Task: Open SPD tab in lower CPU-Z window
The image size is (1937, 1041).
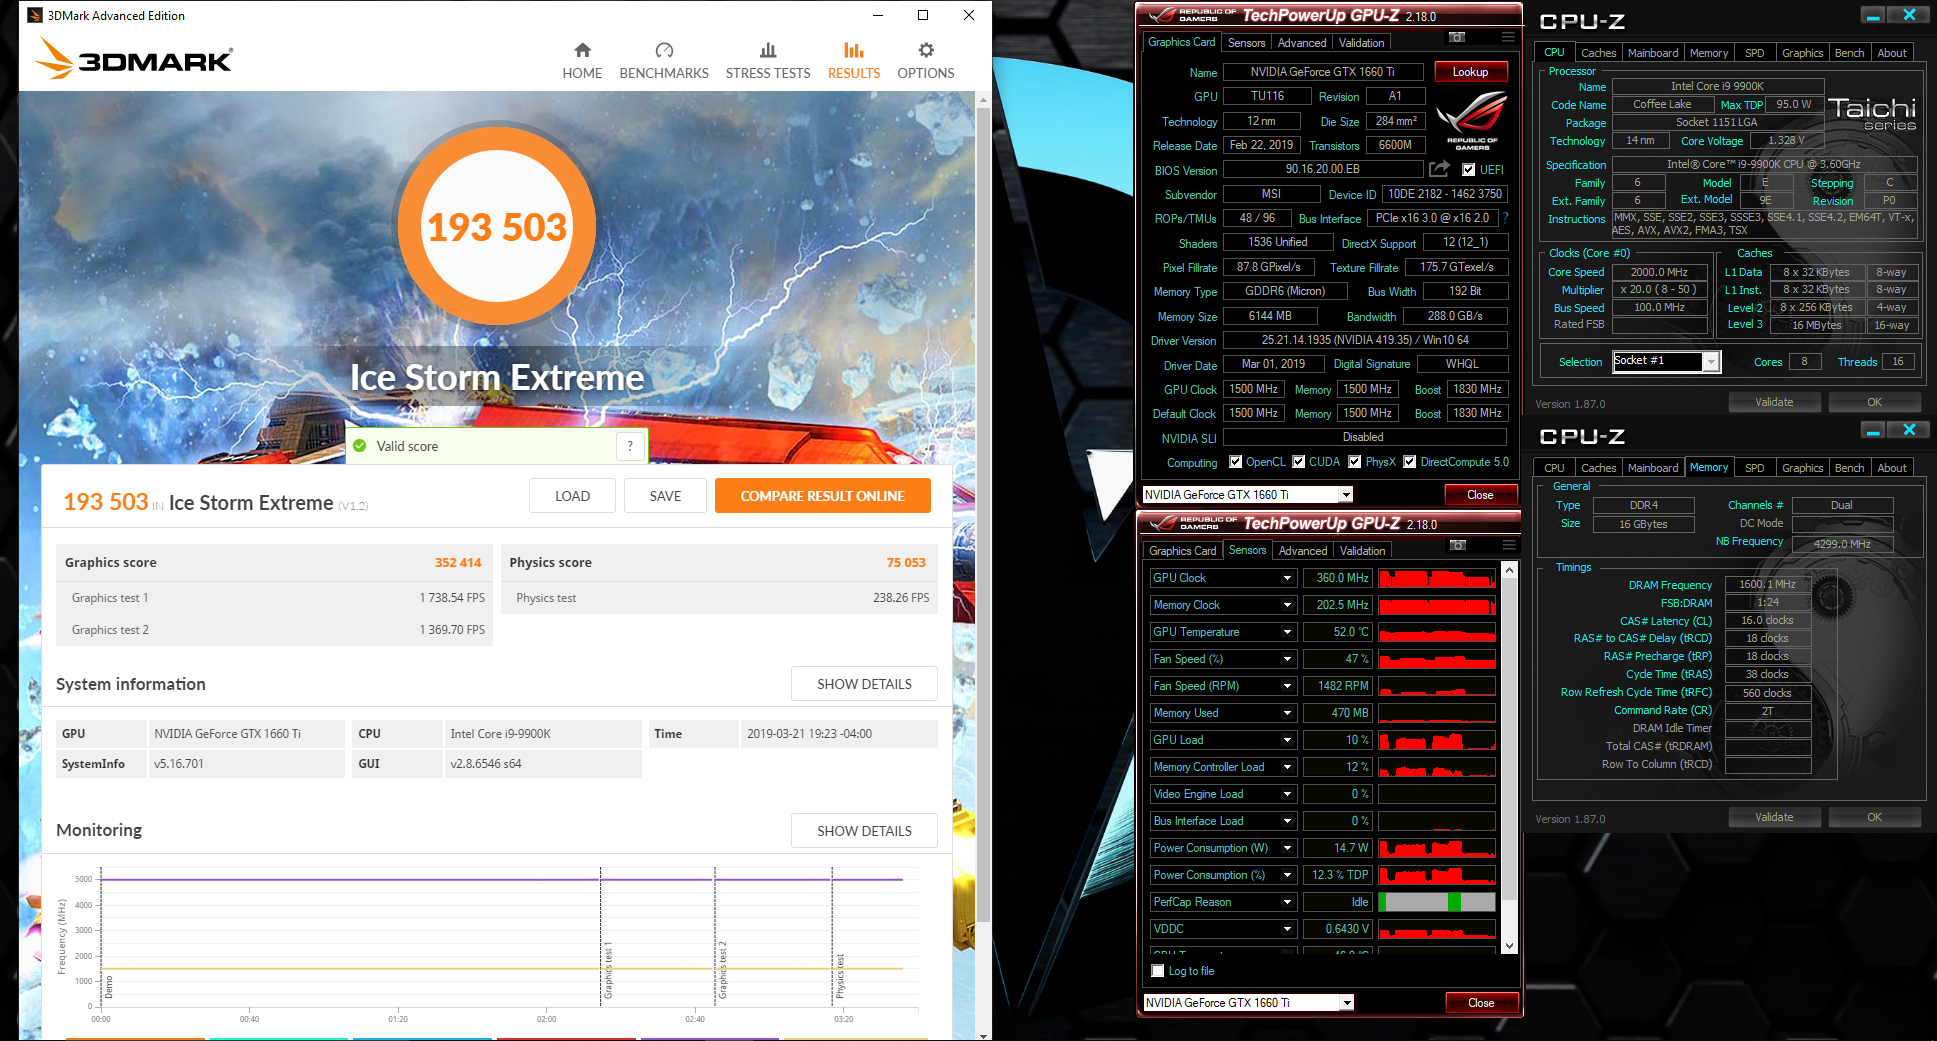Action: pos(1754,468)
